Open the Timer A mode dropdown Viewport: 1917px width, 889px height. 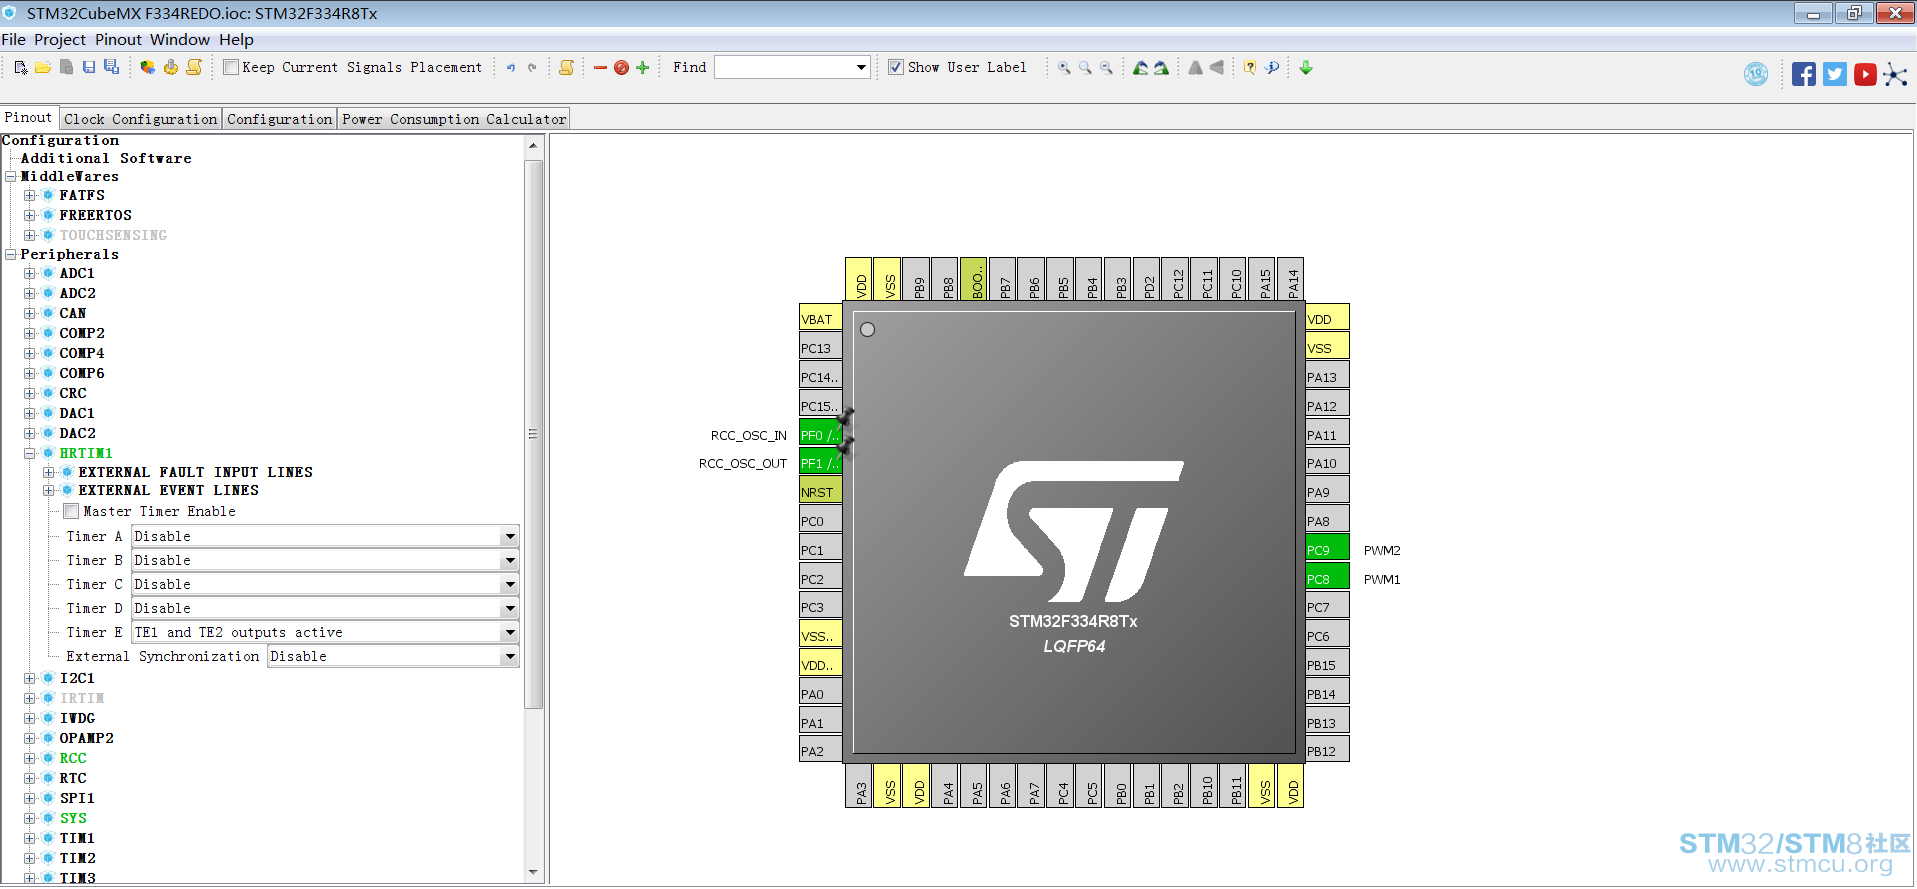tap(510, 537)
